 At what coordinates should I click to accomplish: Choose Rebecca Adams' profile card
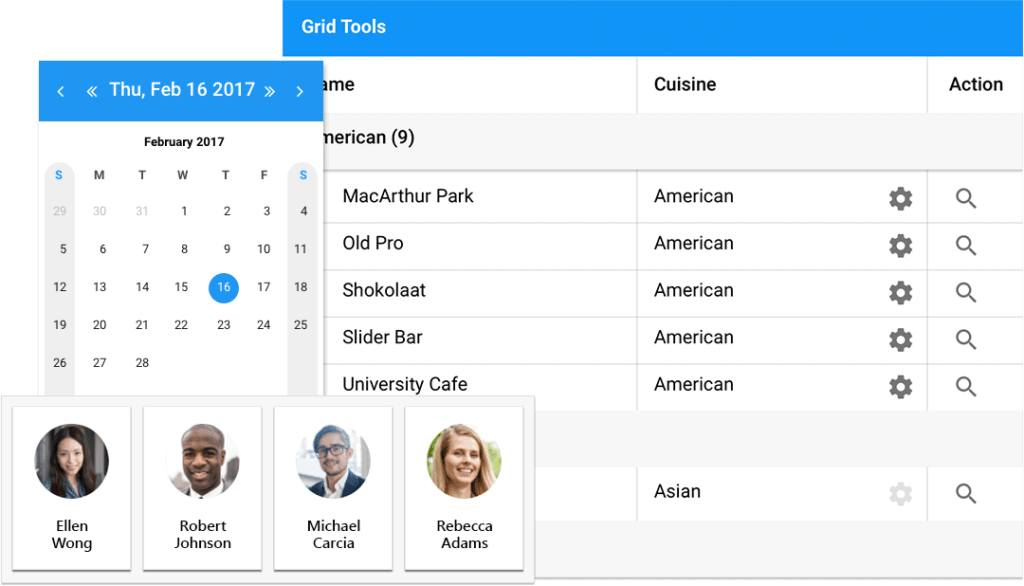click(464, 487)
